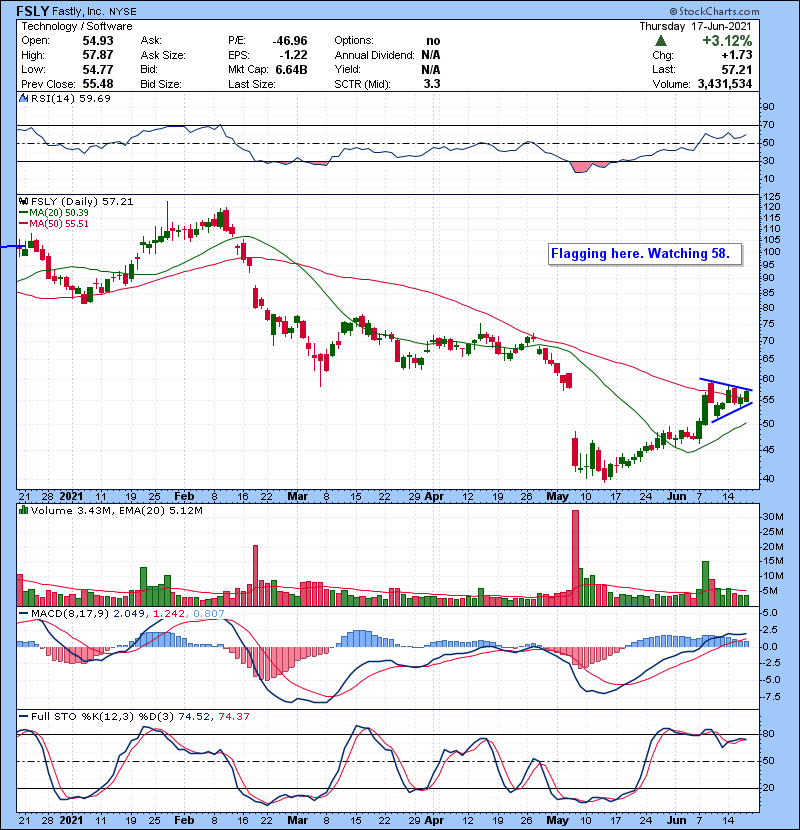Click the 2021 label on the bottom date axis
This screenshot has height=830, width=800.
71,820
